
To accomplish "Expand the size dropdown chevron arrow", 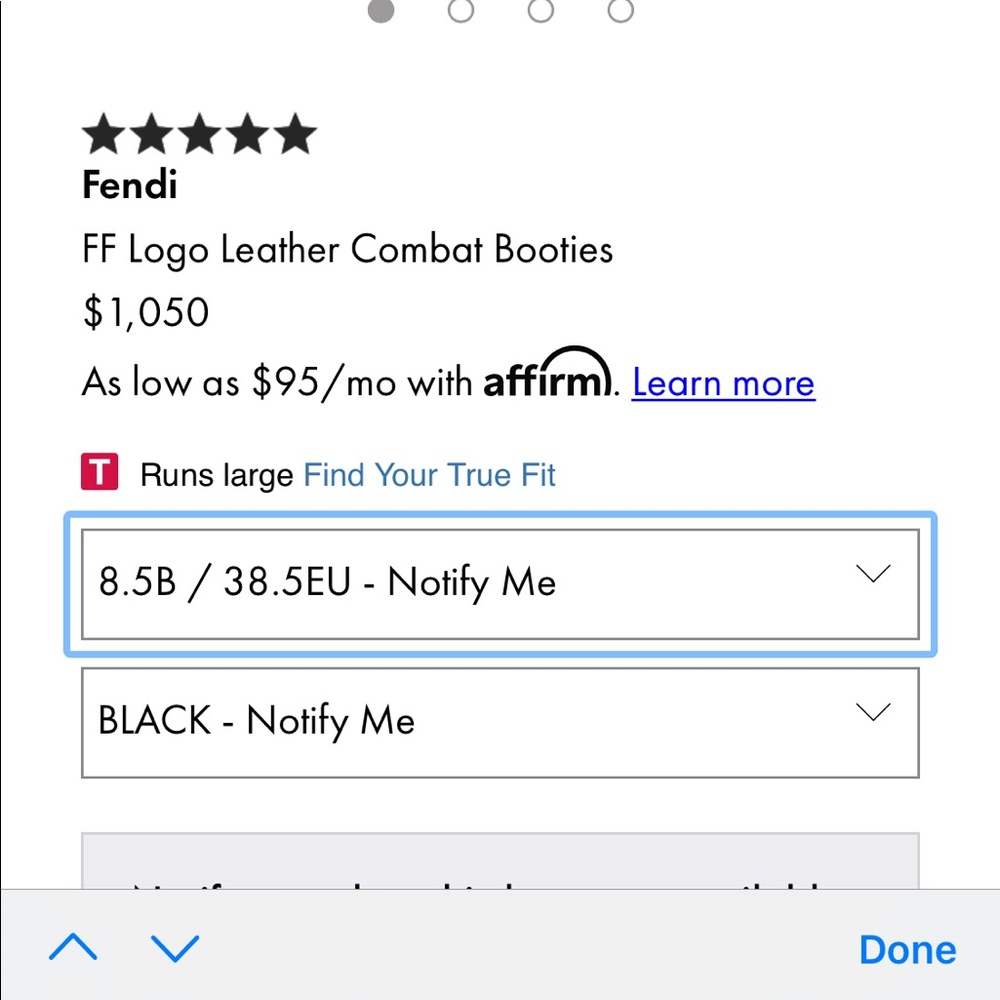I will (x=873, y=573).
